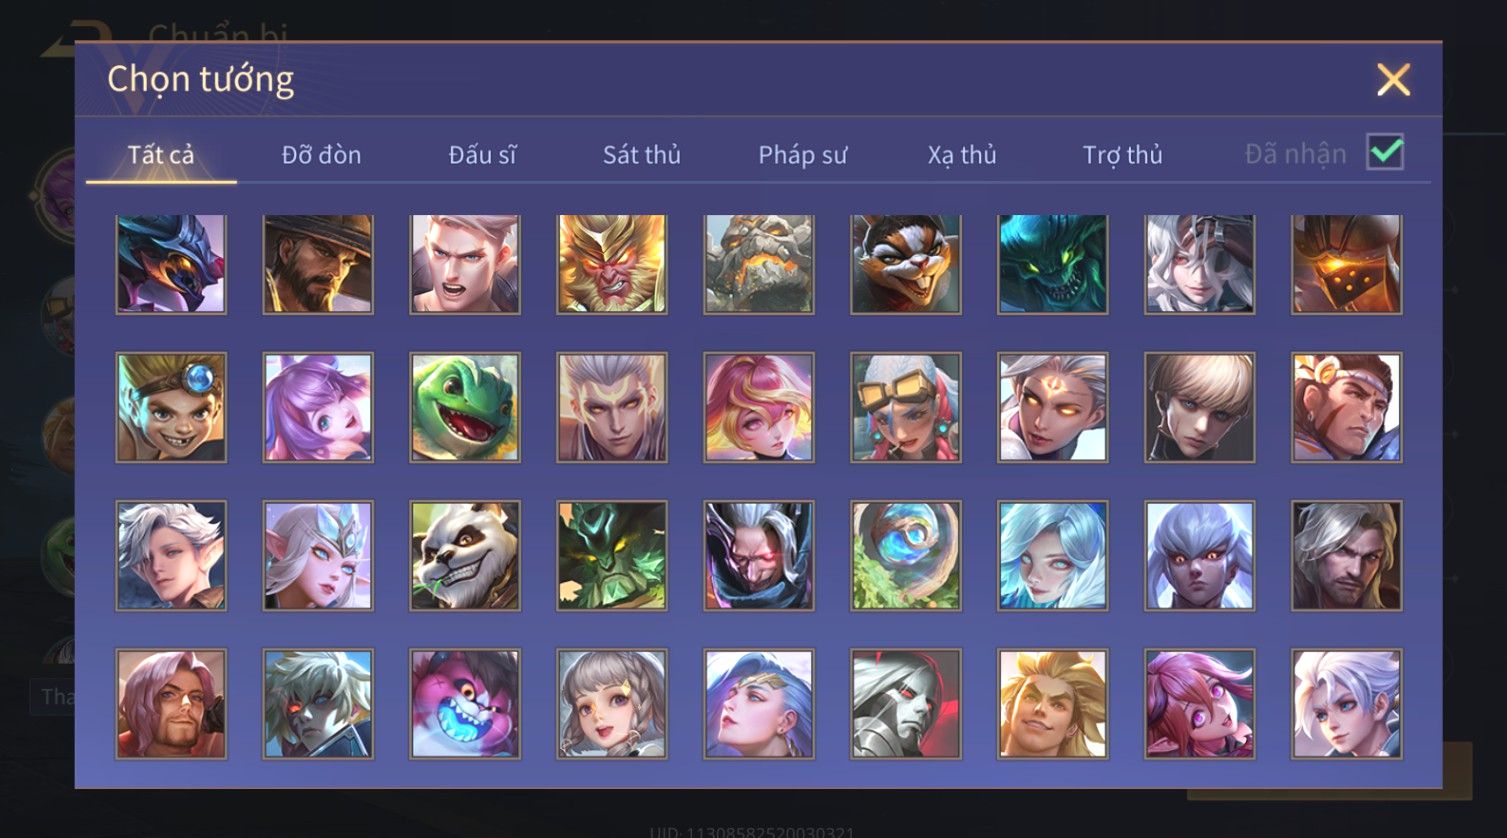Pick the green chameleon hero portrait
This screenshot has height=838, width=1507.
pyautogui.click(x=465, y=407)
